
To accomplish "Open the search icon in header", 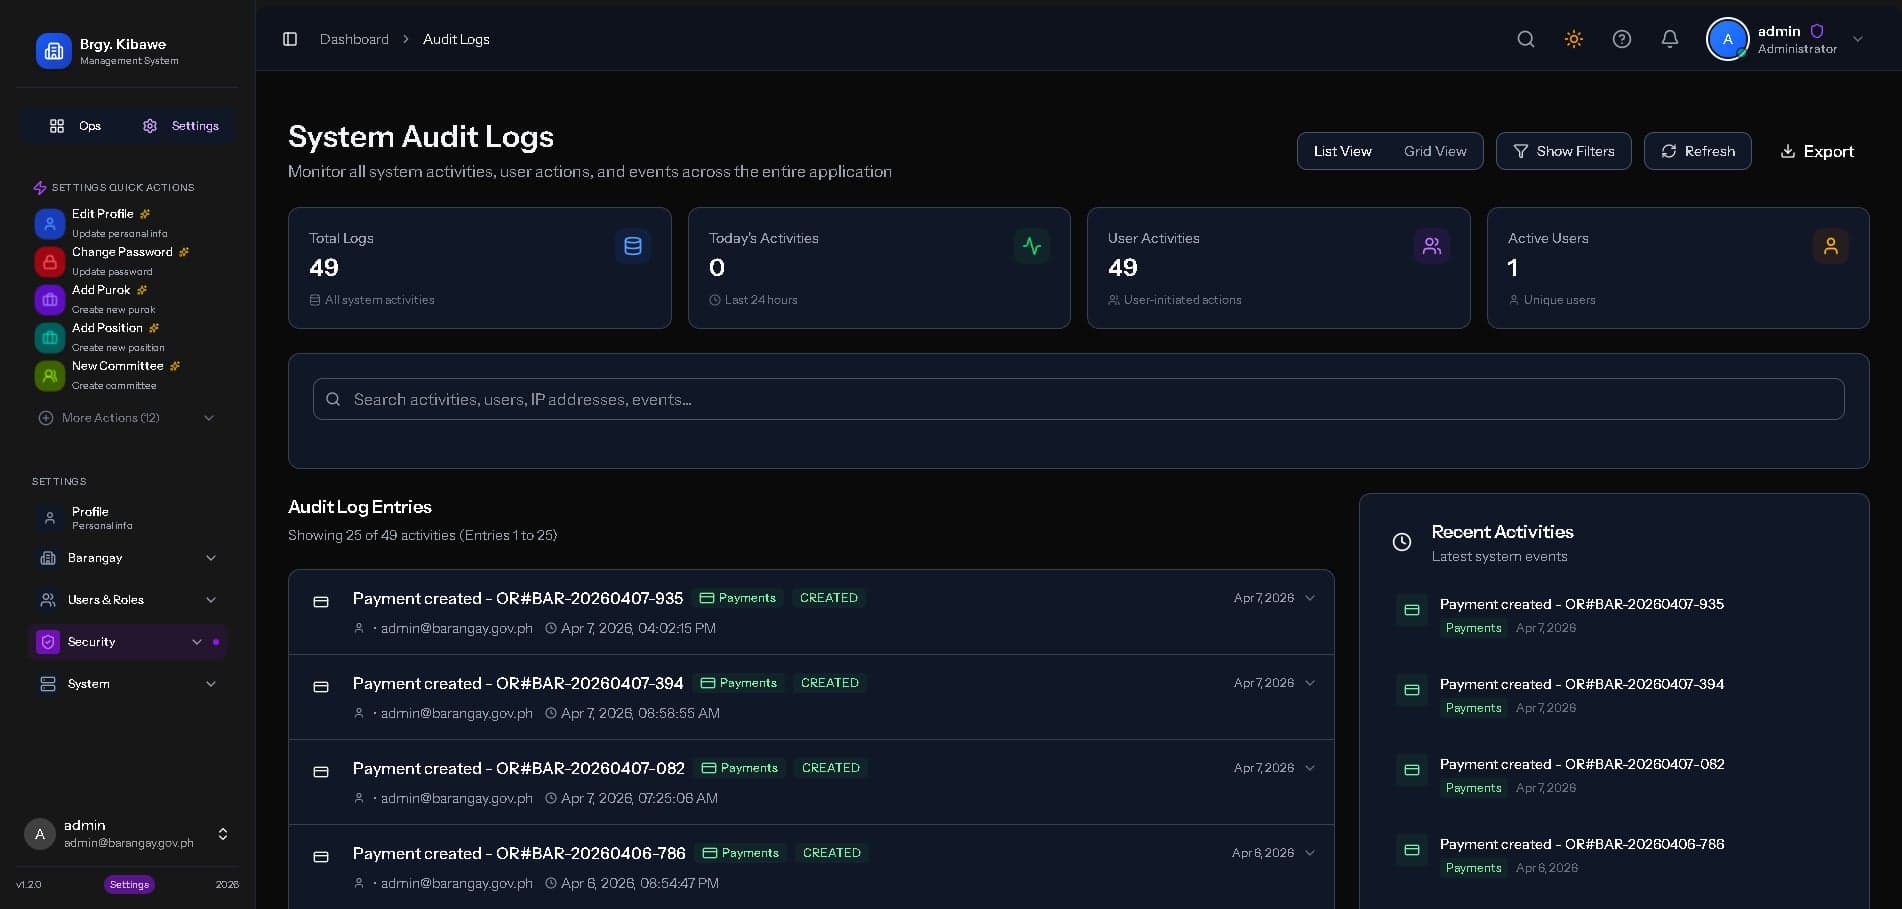I will (1526, 39).
